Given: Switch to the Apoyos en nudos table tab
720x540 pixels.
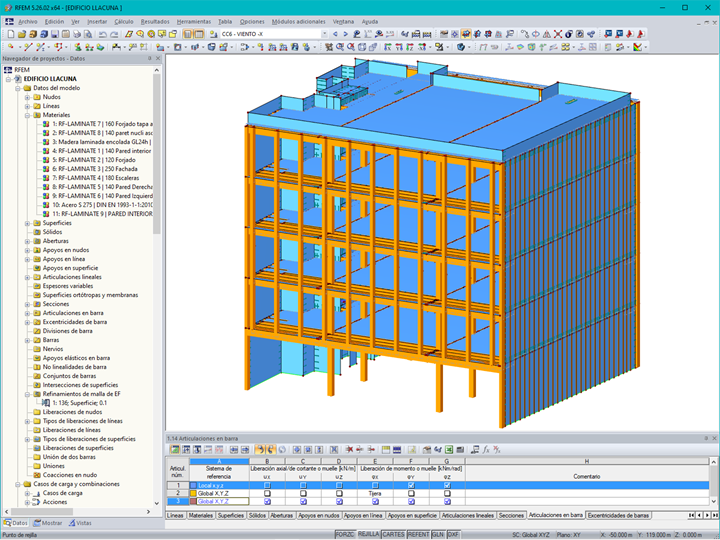Looking at the screenshot, I should click(x=319, y=516).
